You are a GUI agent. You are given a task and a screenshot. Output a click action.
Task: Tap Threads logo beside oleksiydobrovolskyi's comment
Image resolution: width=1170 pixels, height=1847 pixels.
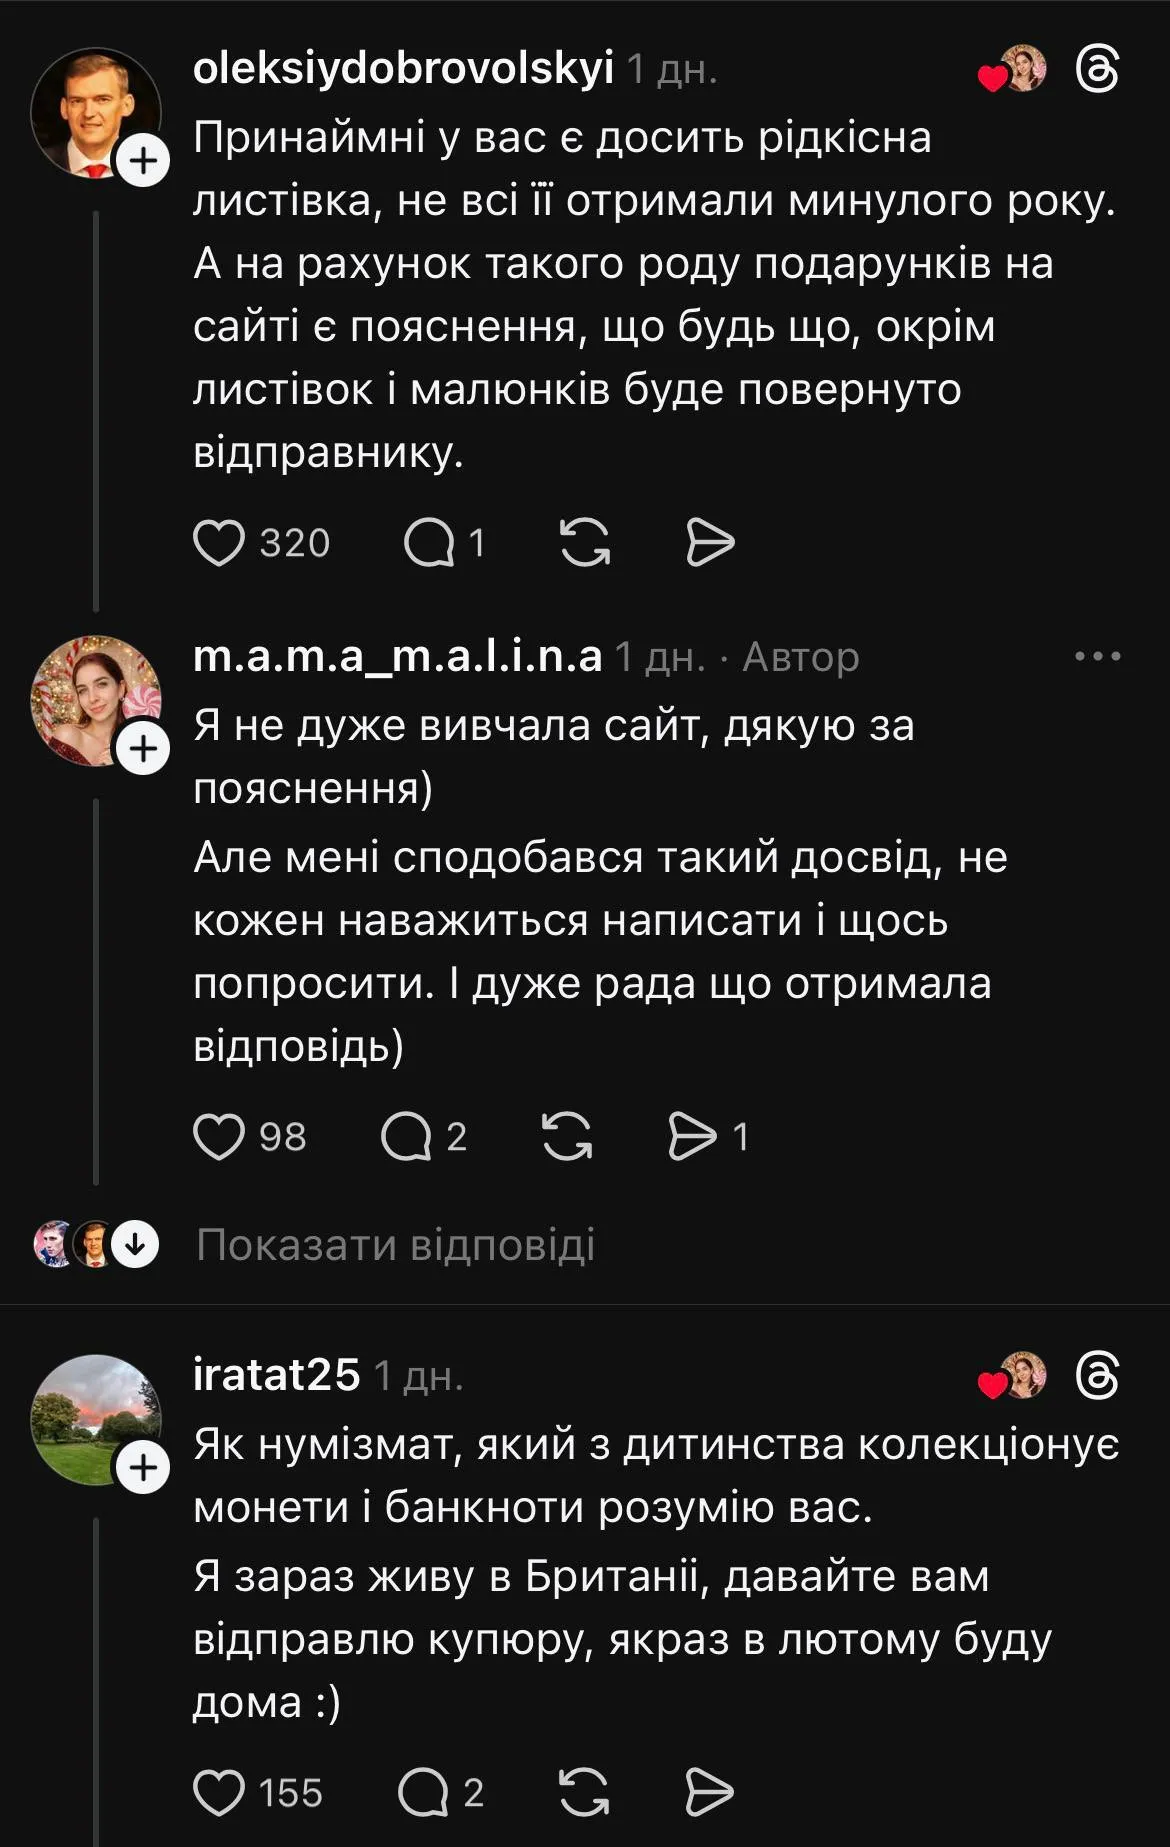[x=1096, y=70]
